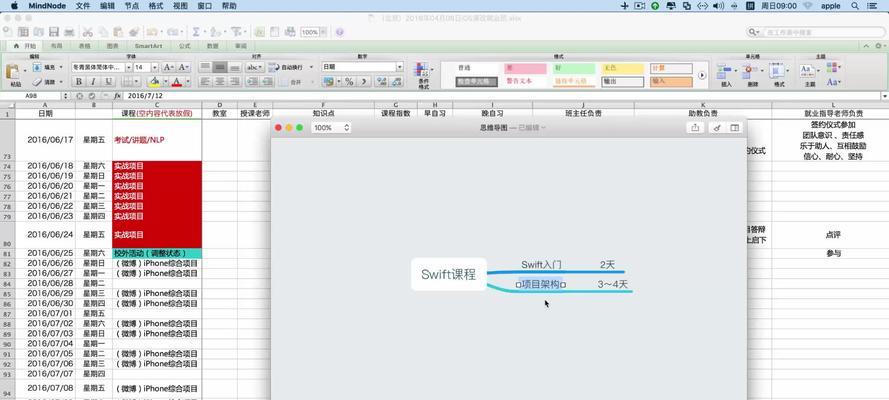
Task: Click the increase decimal places icon
Action: tap(382, 82)
